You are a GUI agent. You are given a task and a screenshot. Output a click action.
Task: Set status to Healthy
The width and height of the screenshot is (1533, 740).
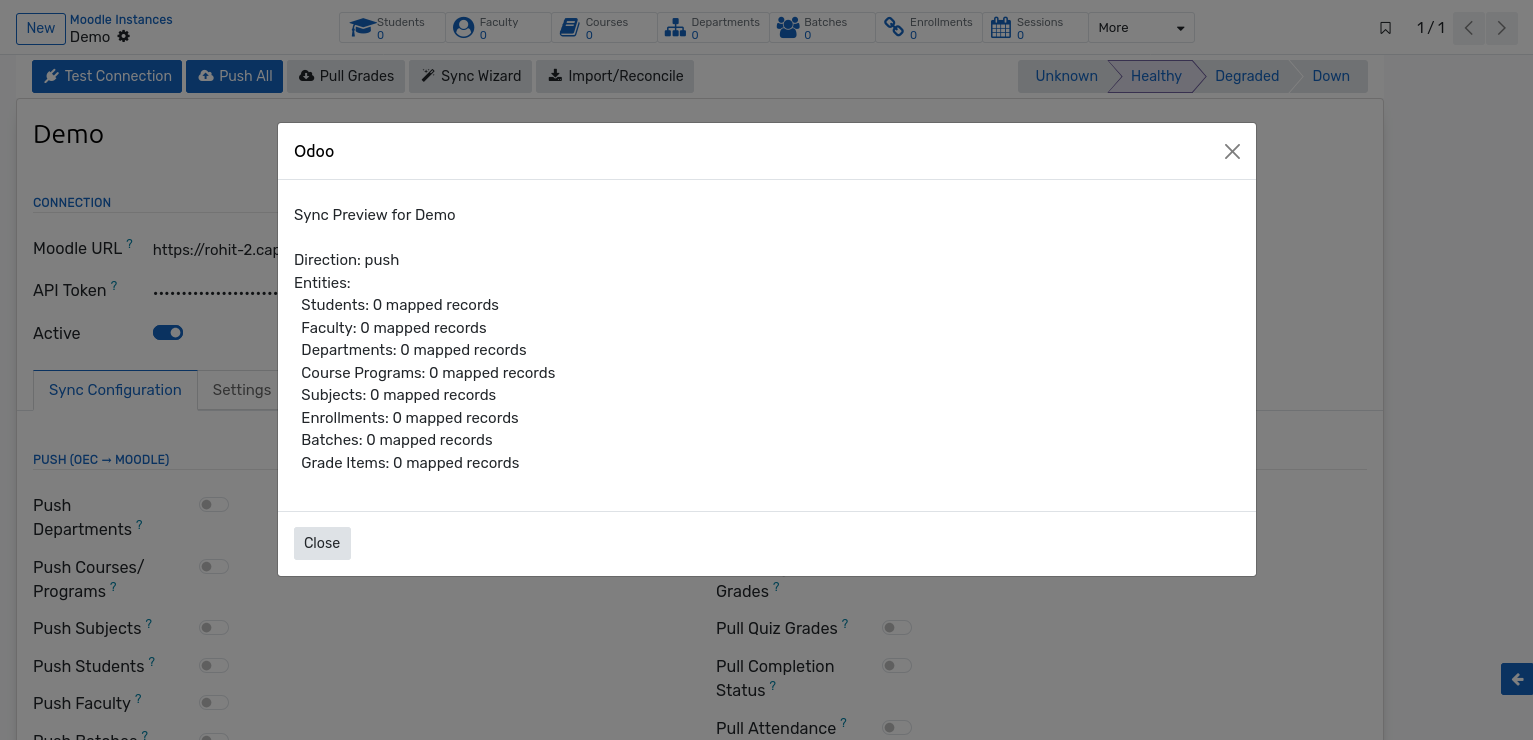[1156, 76]
